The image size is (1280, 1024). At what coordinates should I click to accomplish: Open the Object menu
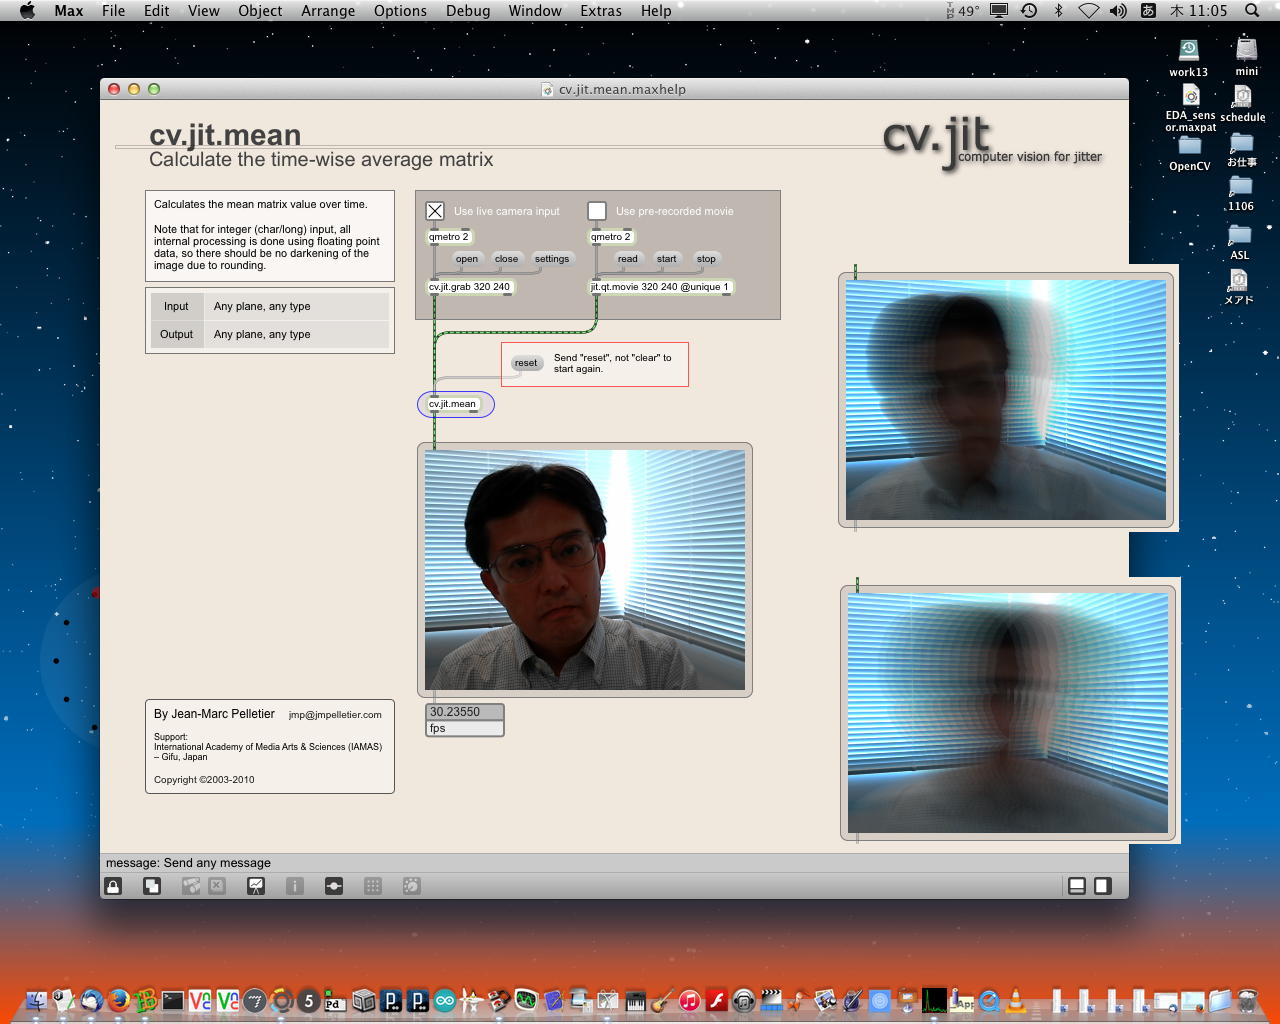tap(260, 10)
